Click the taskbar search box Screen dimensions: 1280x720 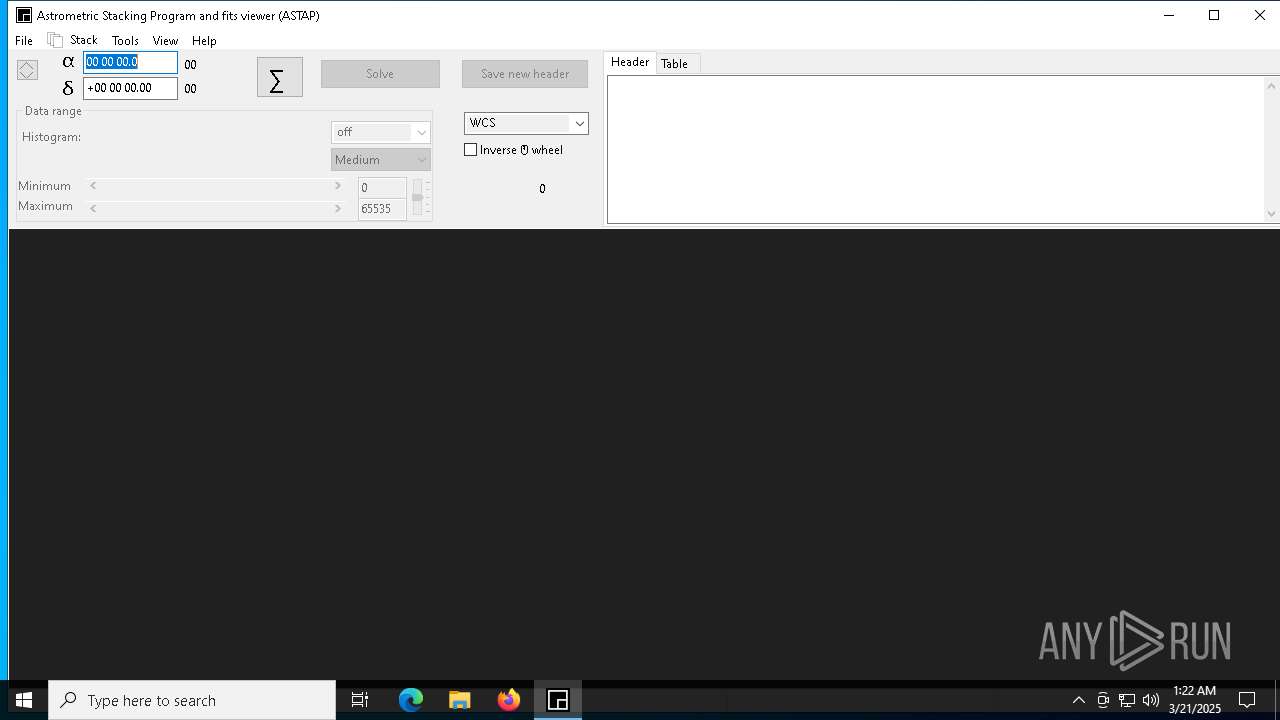(192, 700)
